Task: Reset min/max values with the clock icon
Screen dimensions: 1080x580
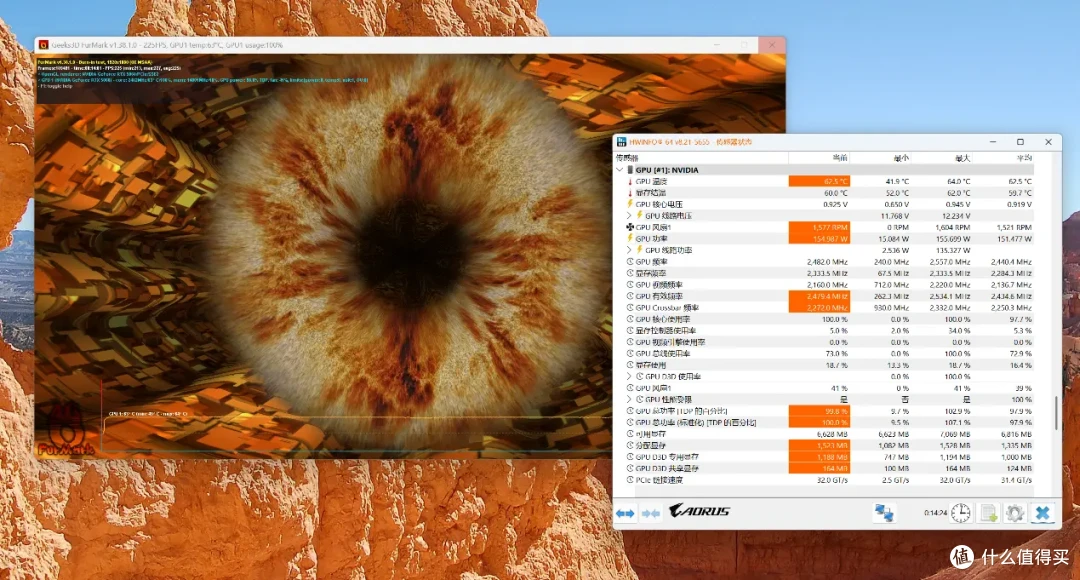Action: pos(961,512)
